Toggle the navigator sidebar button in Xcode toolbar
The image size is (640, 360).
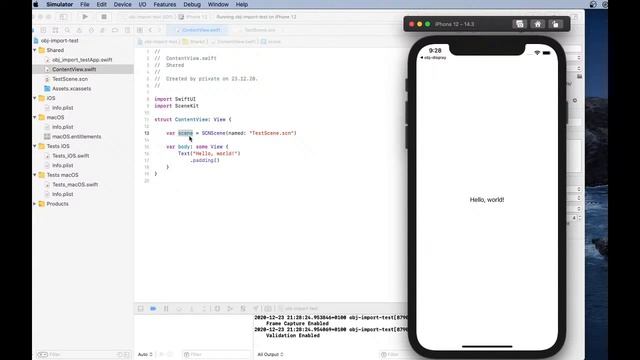click(63, 17)
